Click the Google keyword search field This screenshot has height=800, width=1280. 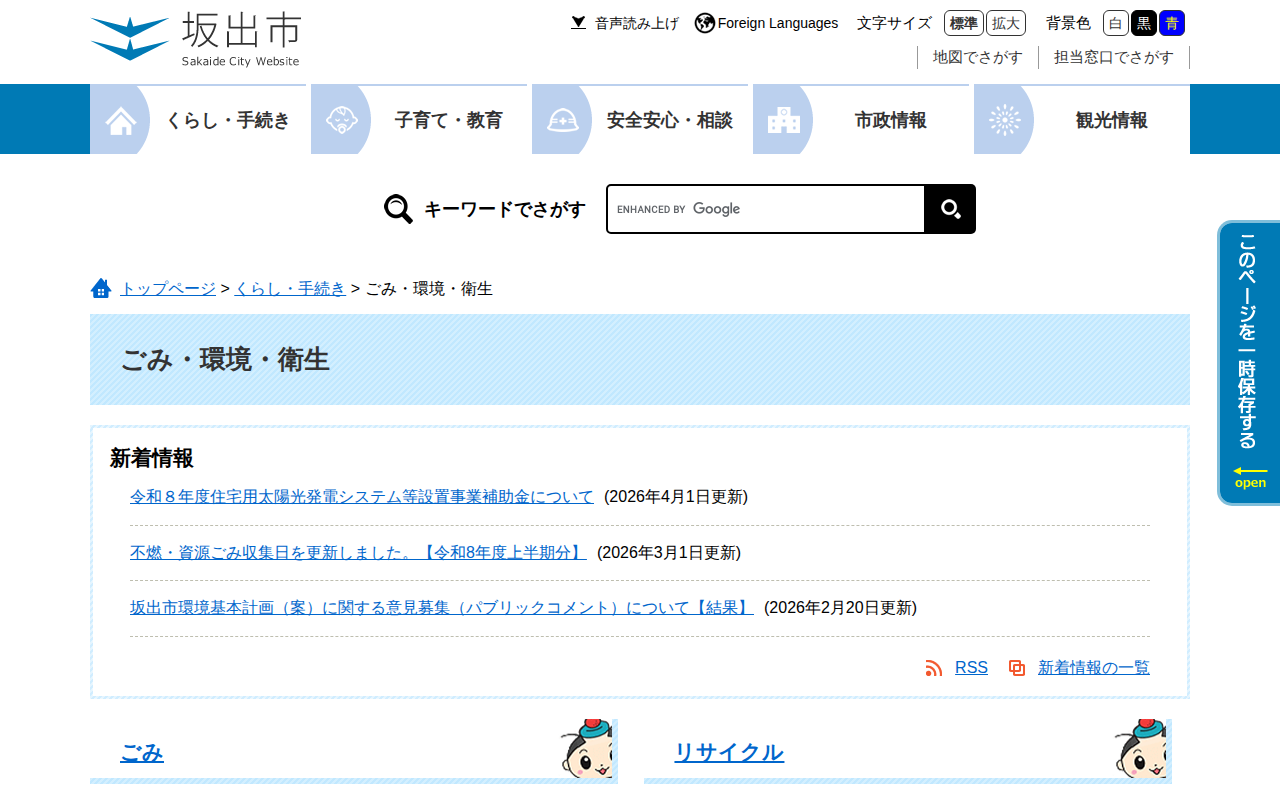766,209
